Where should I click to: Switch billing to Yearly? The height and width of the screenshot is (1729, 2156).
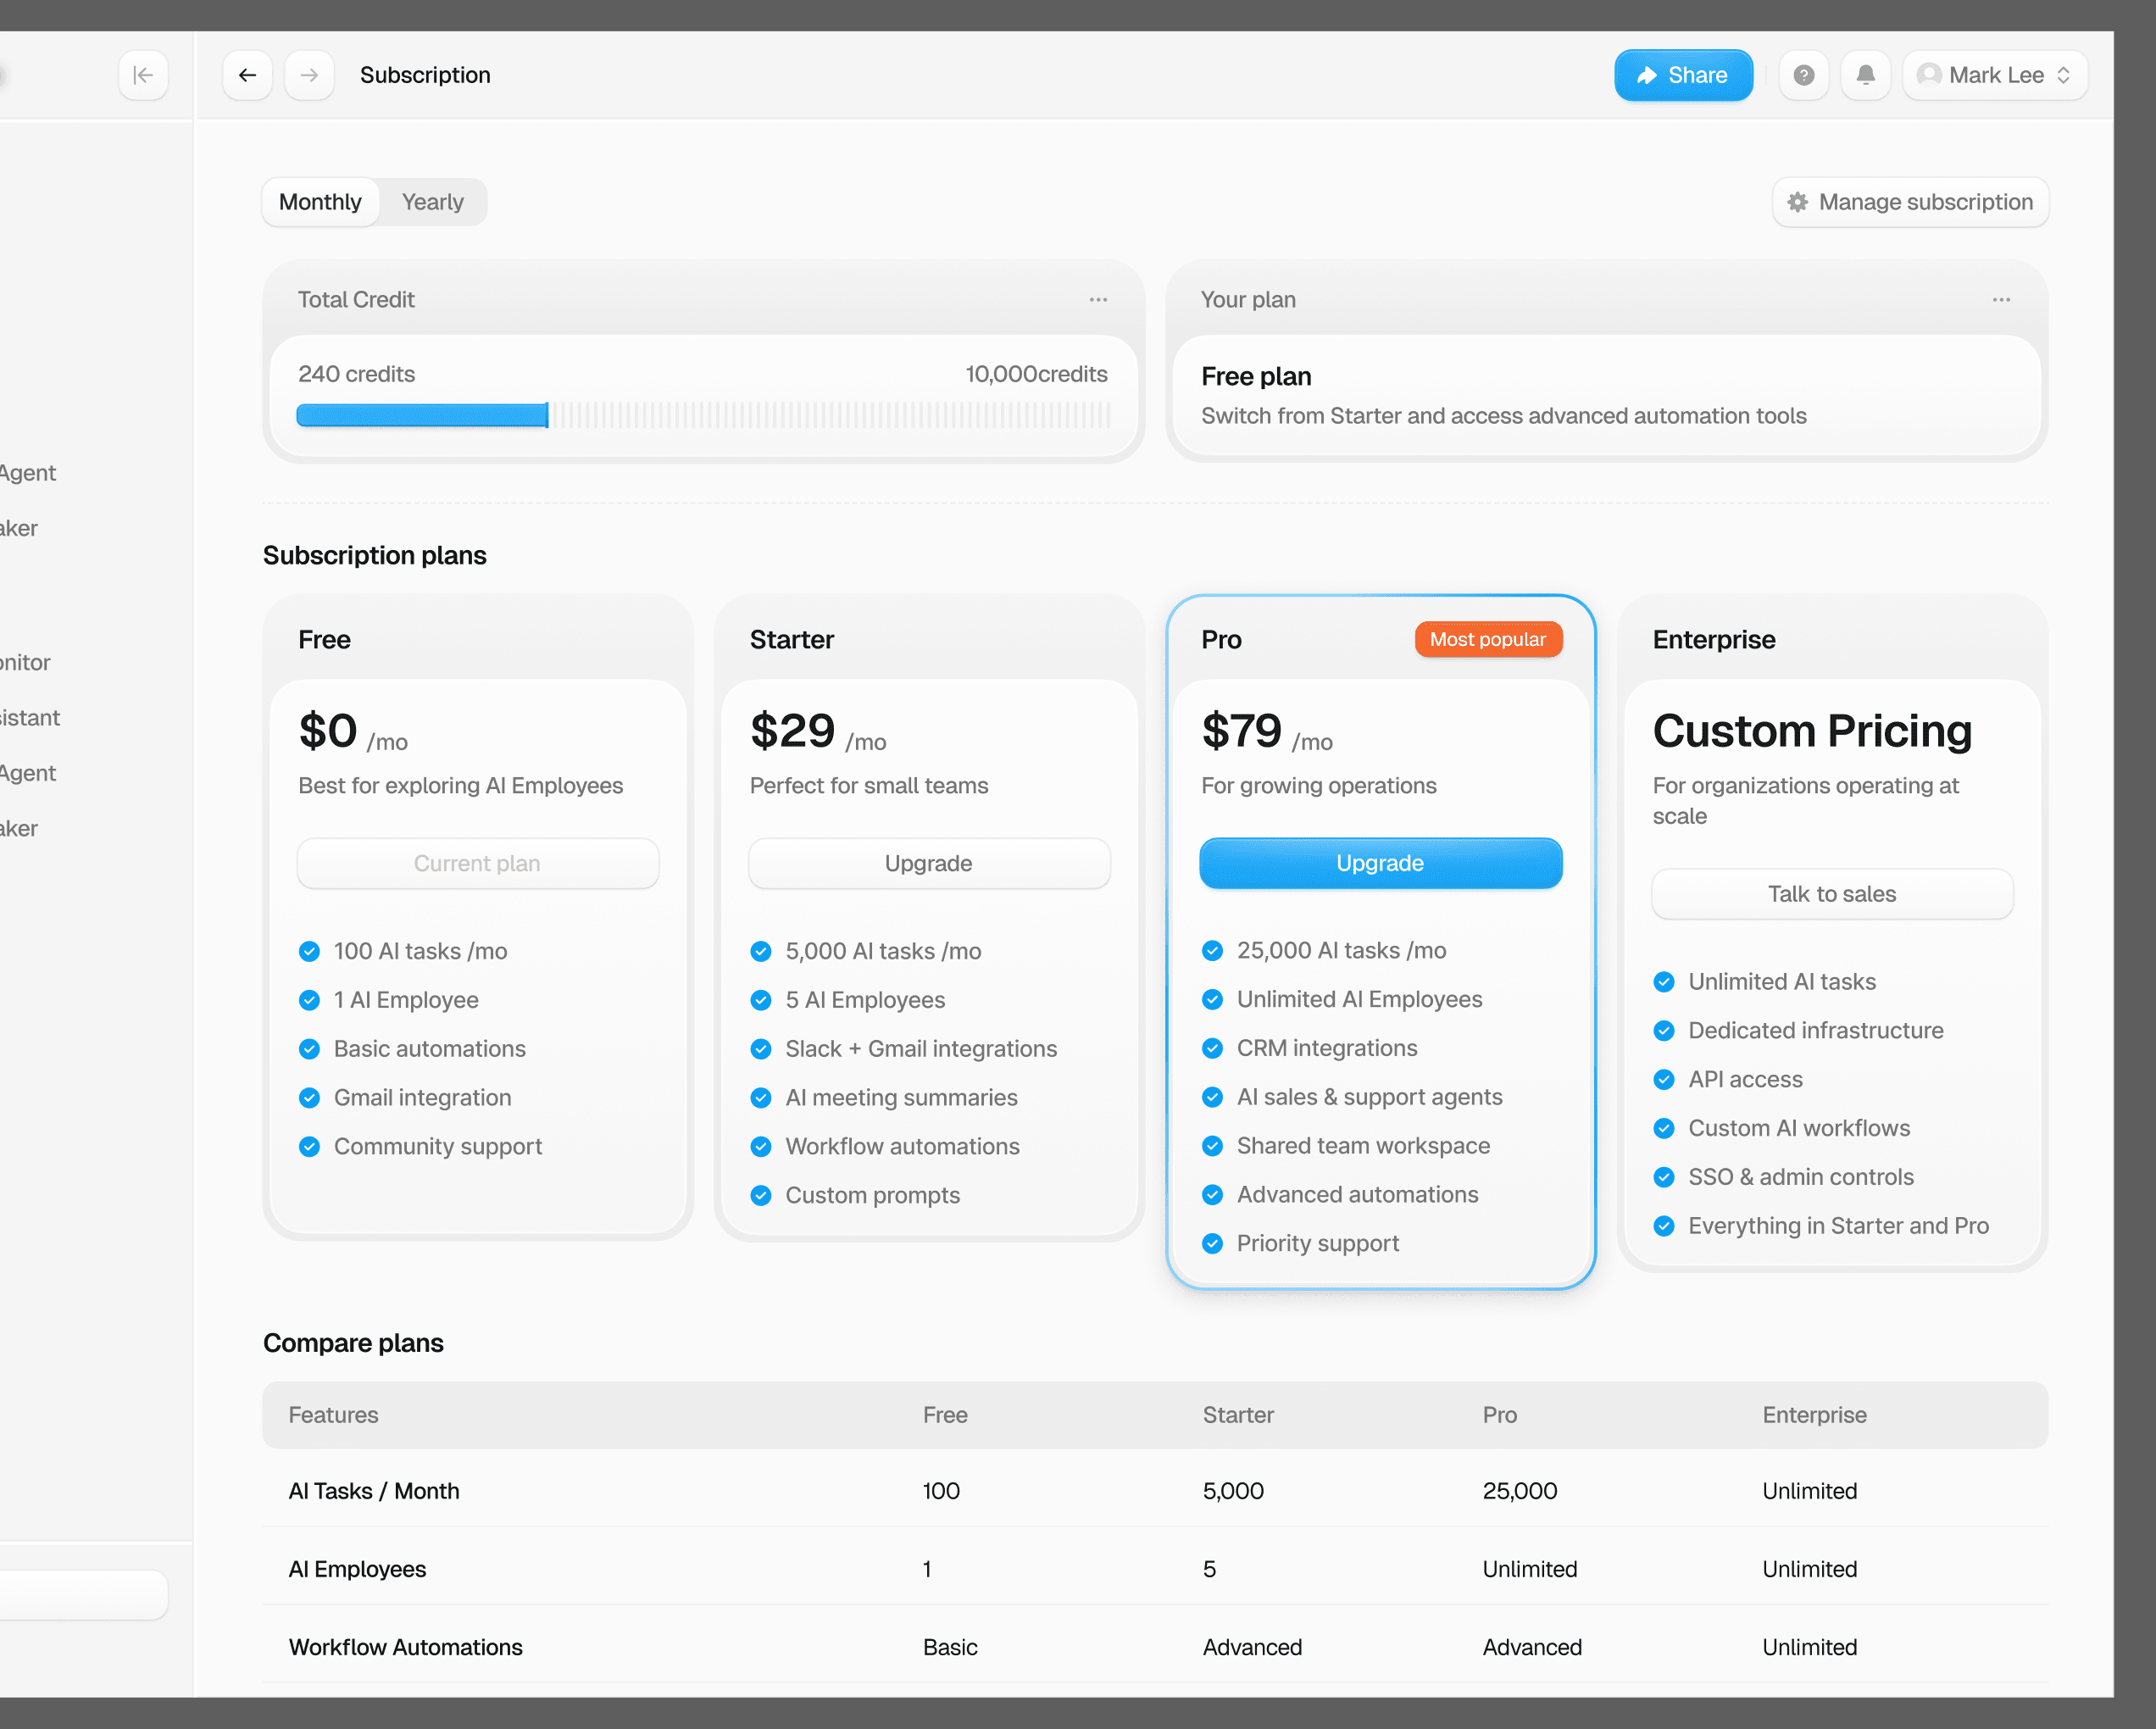click(432, 202)
